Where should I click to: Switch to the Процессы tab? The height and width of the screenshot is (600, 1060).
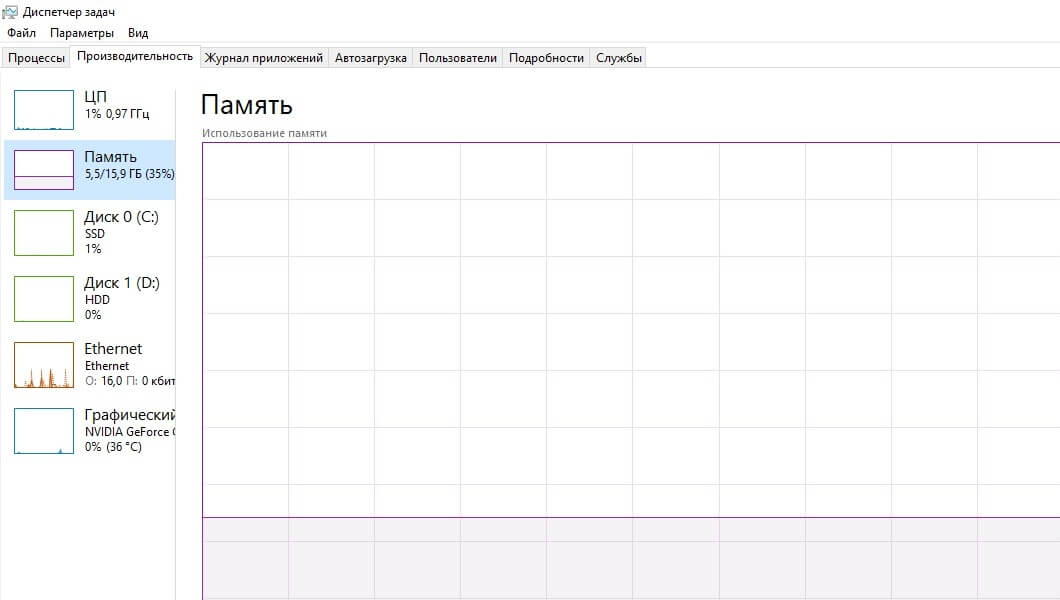click(36, 58)
